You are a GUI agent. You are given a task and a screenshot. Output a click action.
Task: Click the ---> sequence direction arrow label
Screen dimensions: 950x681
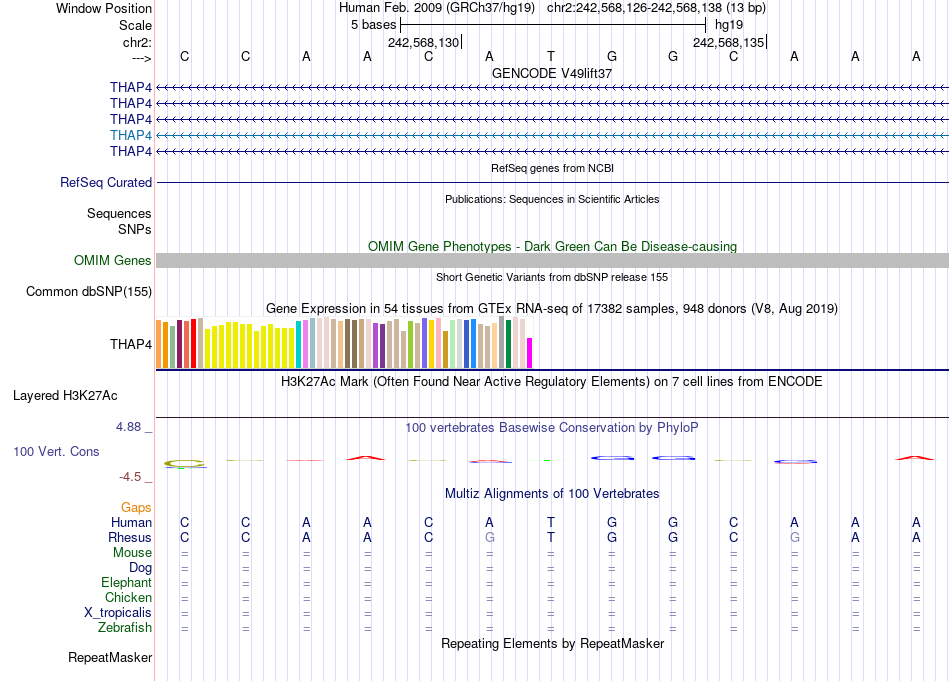pyautogui.click(x=141, y=58)
